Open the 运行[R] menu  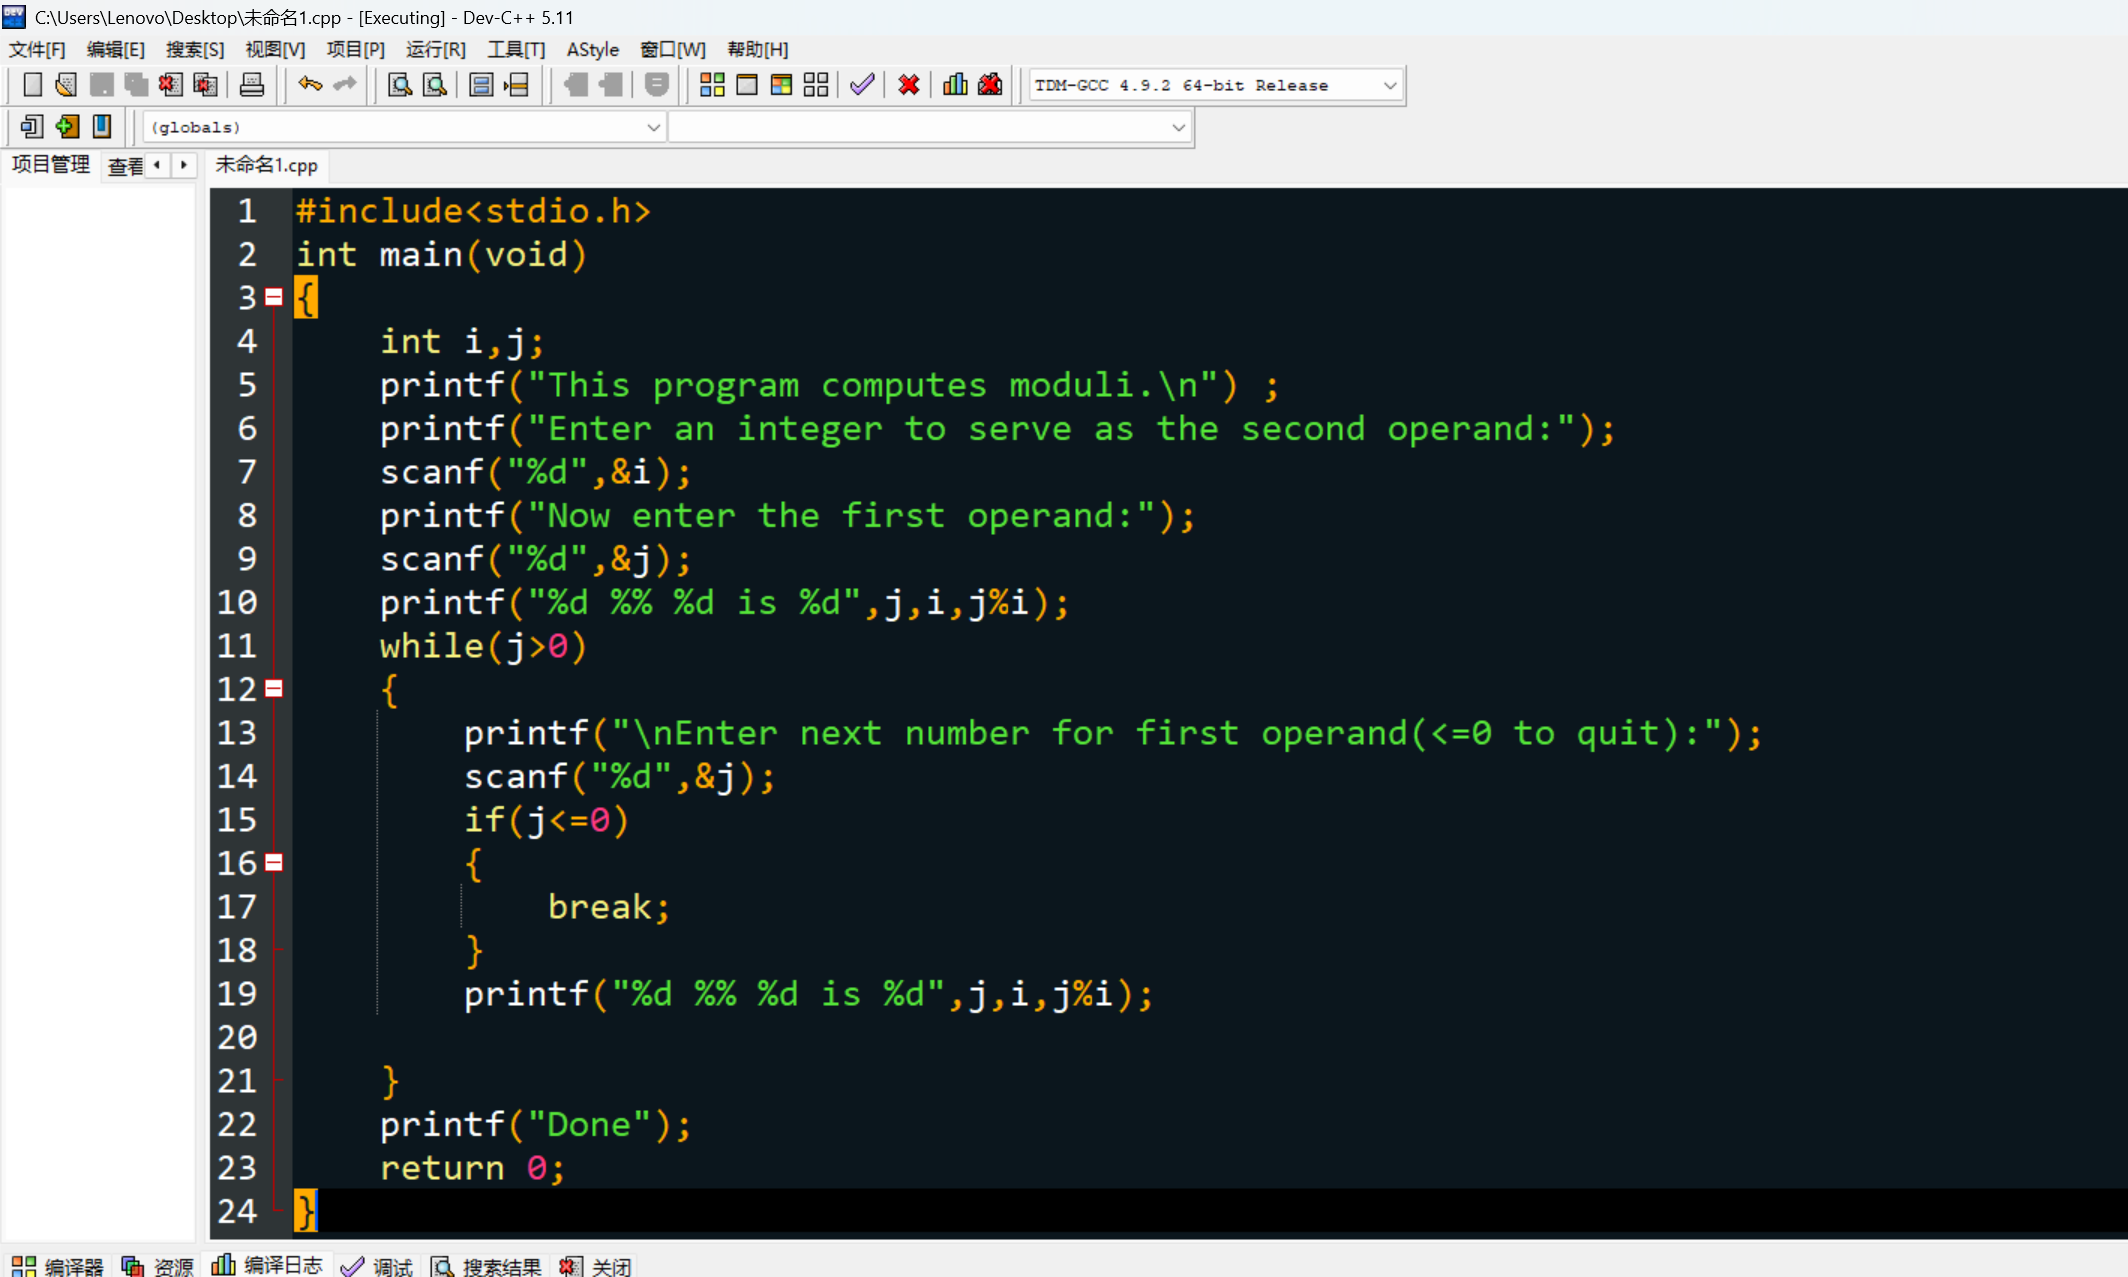435,50
